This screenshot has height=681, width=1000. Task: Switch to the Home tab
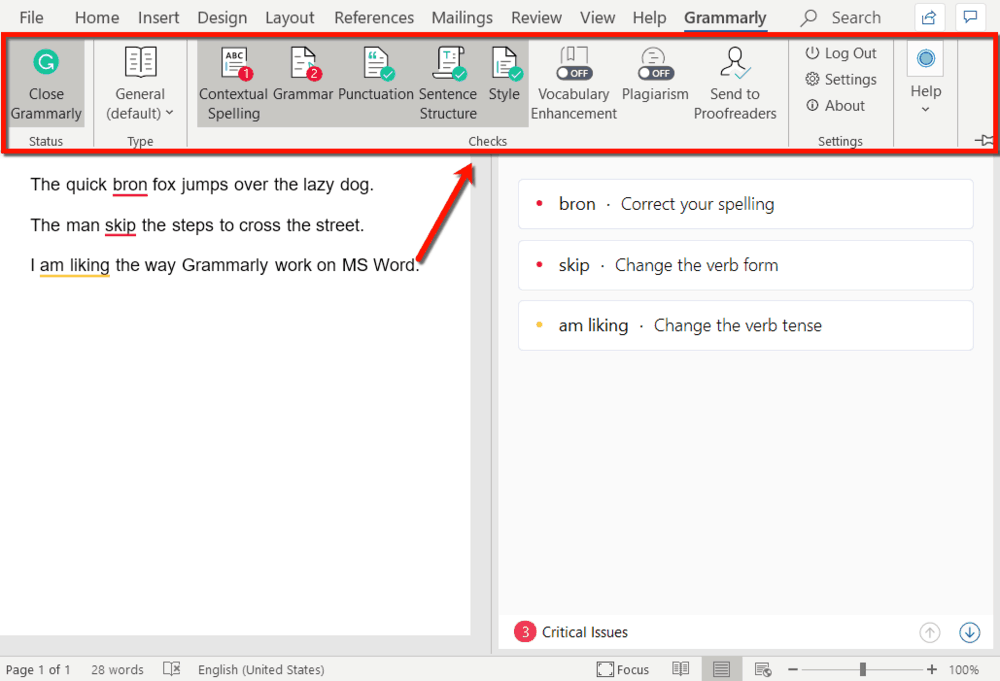[97, 18]
